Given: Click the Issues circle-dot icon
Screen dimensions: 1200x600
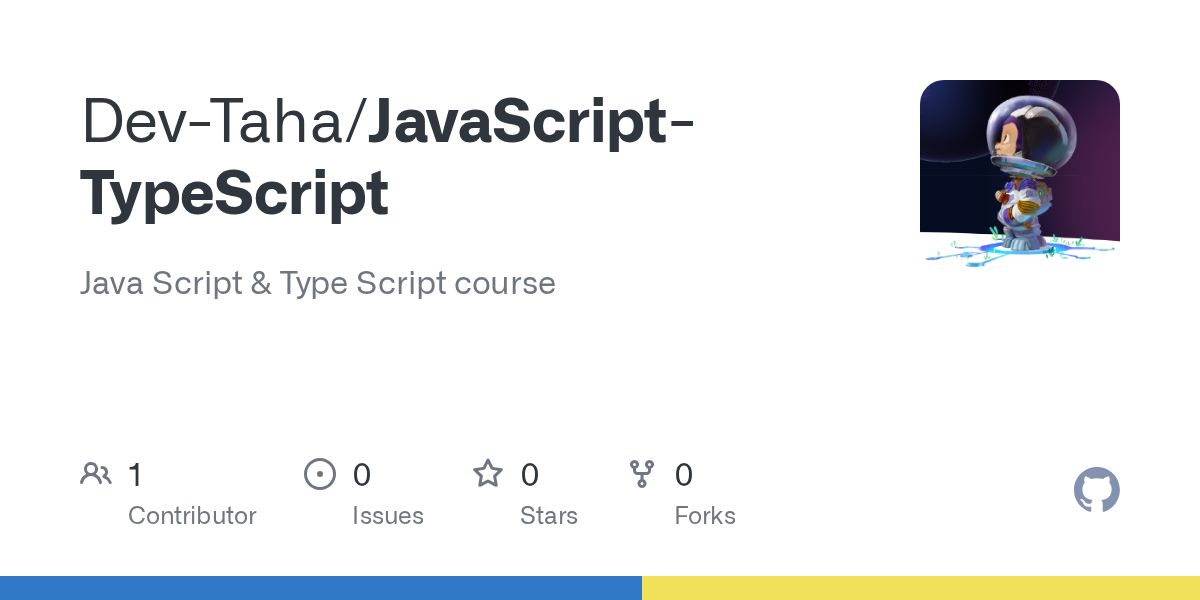Looking at the screenshot, I should [x=320, y=474].
